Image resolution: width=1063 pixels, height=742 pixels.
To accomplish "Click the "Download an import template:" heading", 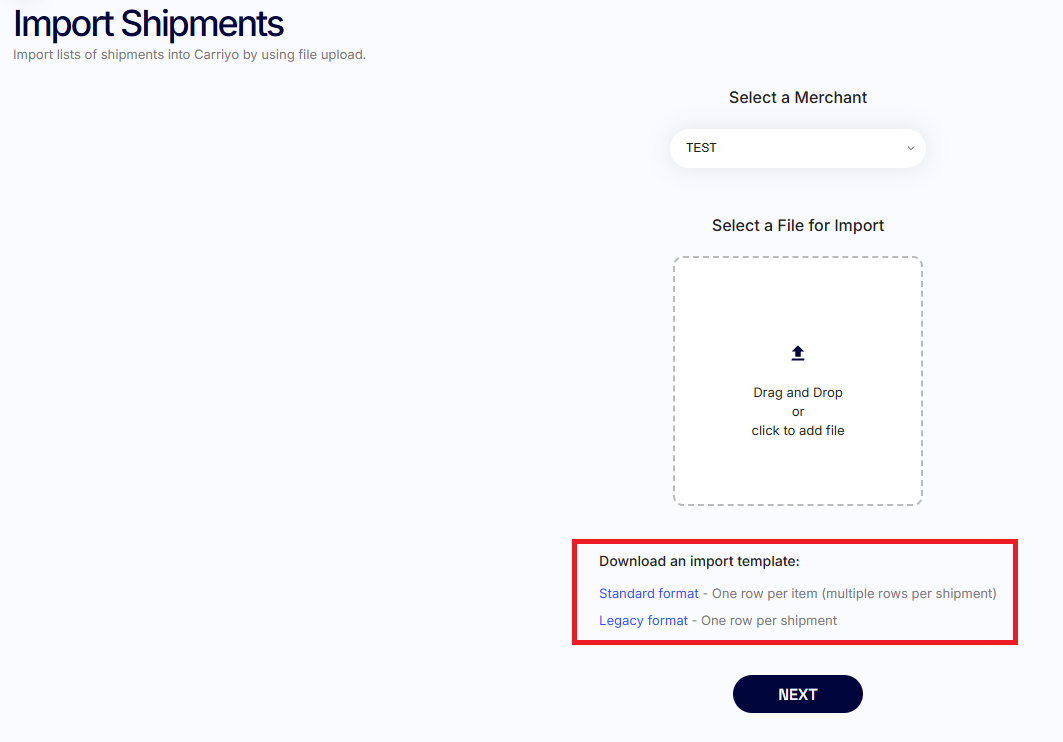I will tap(699, 562).
